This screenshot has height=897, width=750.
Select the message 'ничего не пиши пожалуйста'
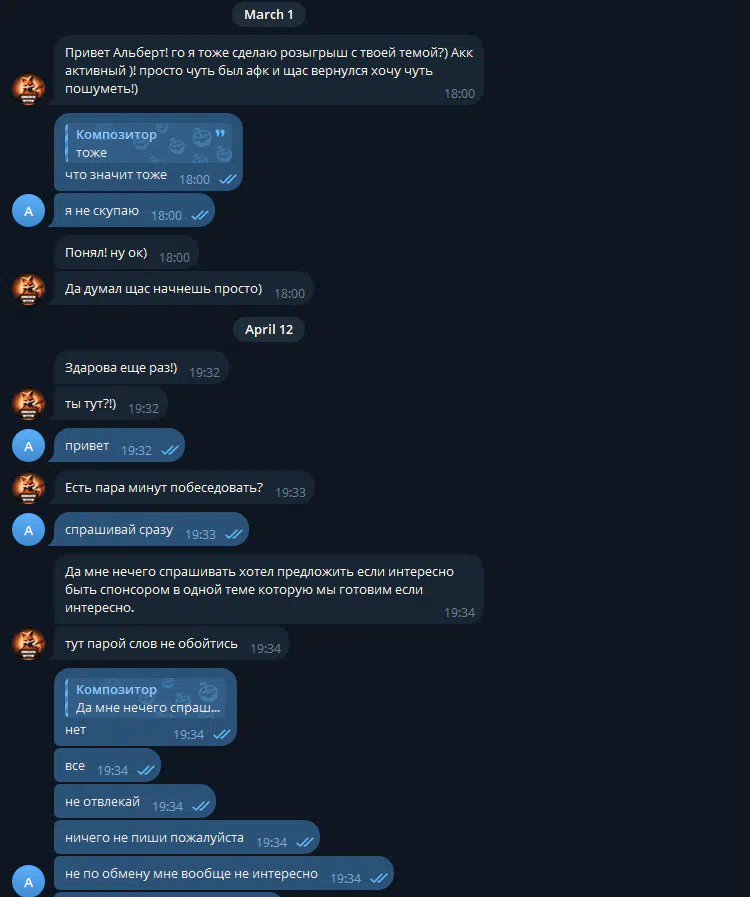click(187, 838)
